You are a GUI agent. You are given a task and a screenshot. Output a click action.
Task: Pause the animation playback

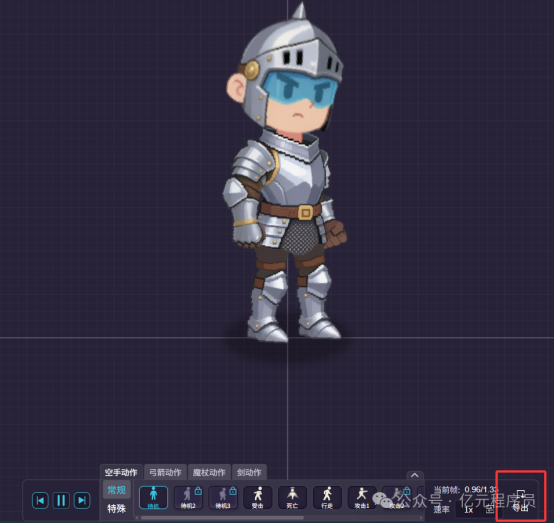61,500
